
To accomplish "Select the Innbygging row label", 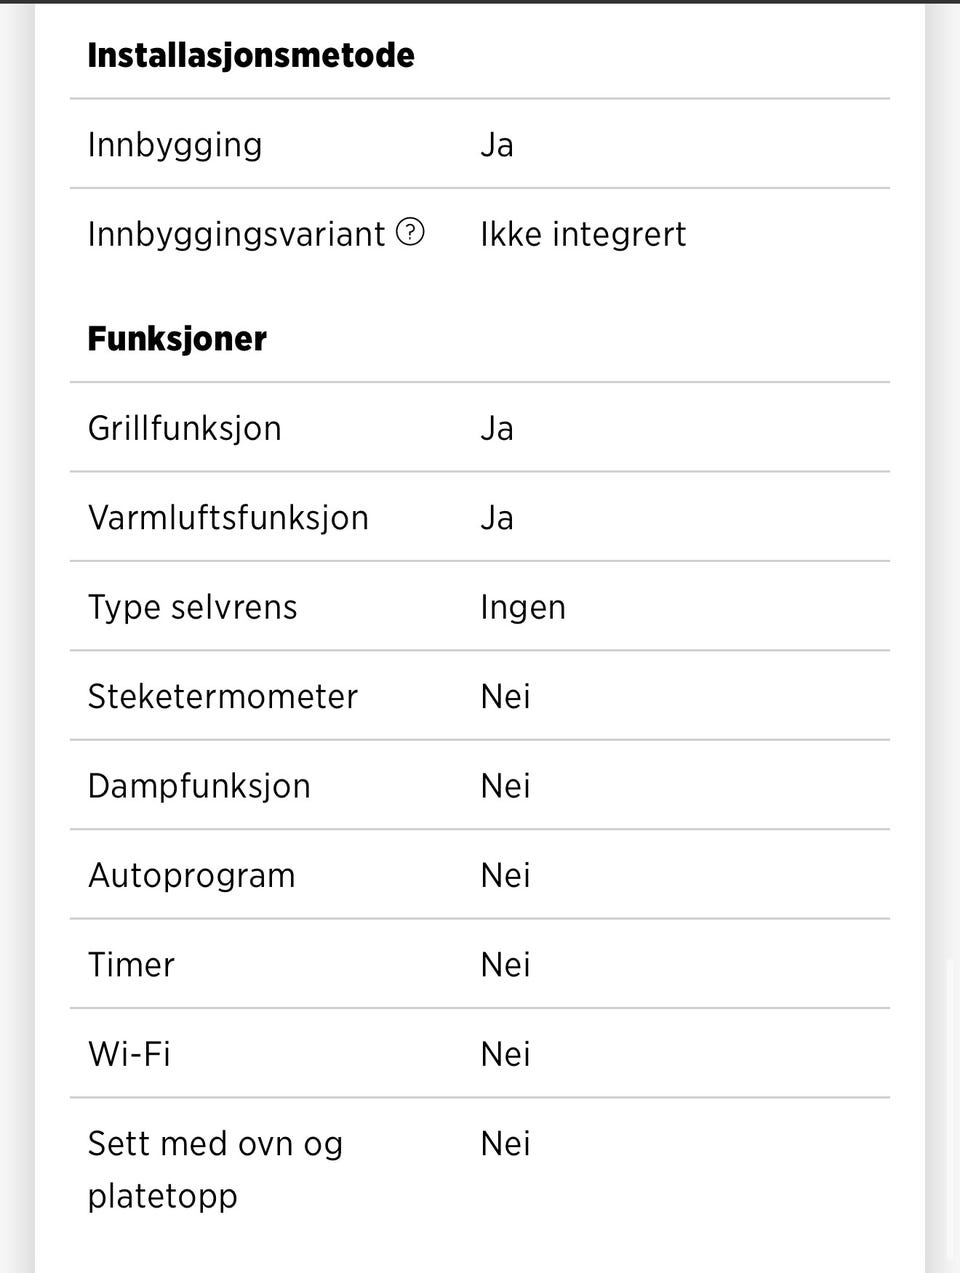I will [x=175, y=145].
